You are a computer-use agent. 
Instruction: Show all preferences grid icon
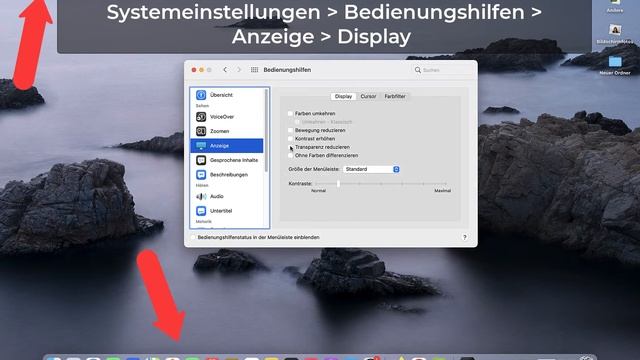pyautogui.click(x=254, y=70)
